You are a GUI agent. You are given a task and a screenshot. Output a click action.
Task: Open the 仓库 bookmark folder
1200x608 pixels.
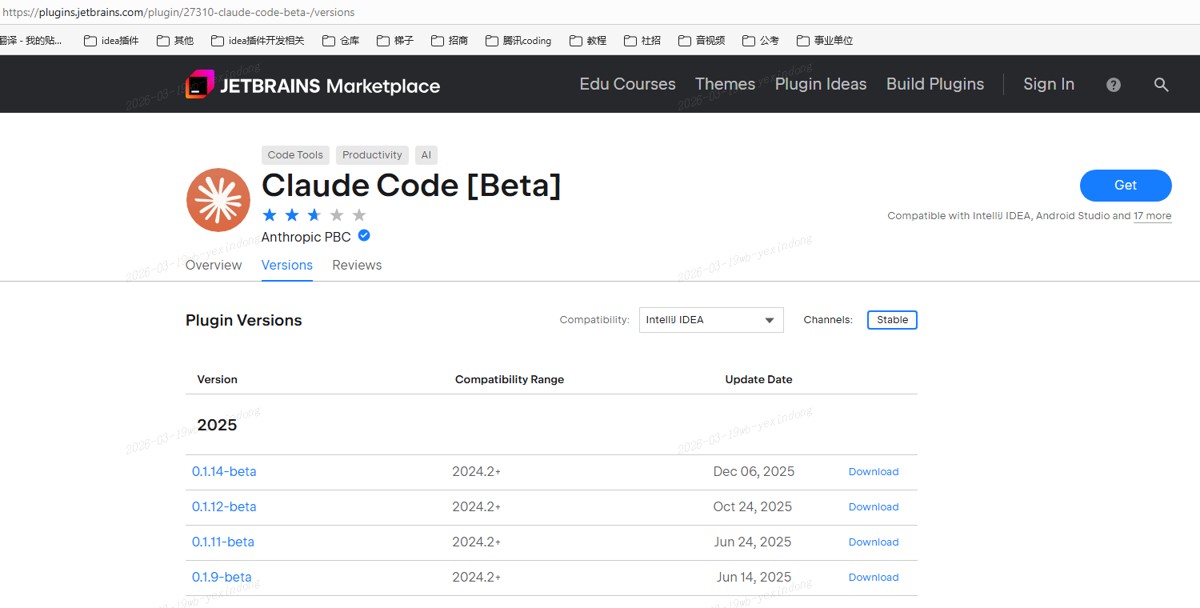coord(340,41)
